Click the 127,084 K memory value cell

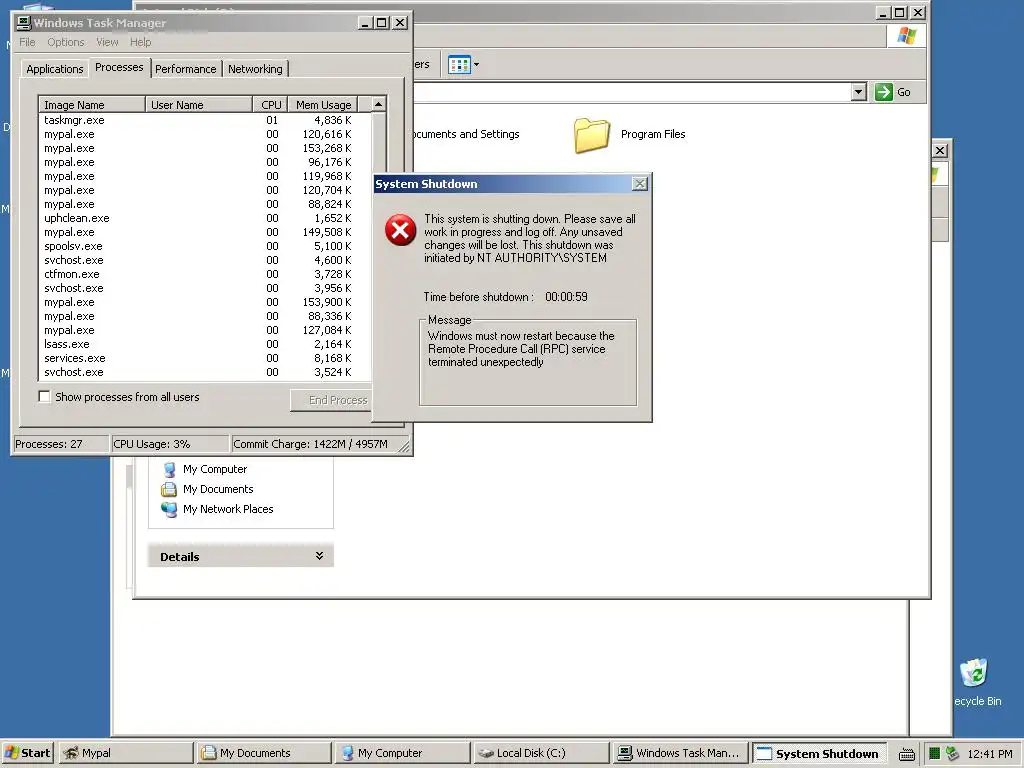(327, 330)
